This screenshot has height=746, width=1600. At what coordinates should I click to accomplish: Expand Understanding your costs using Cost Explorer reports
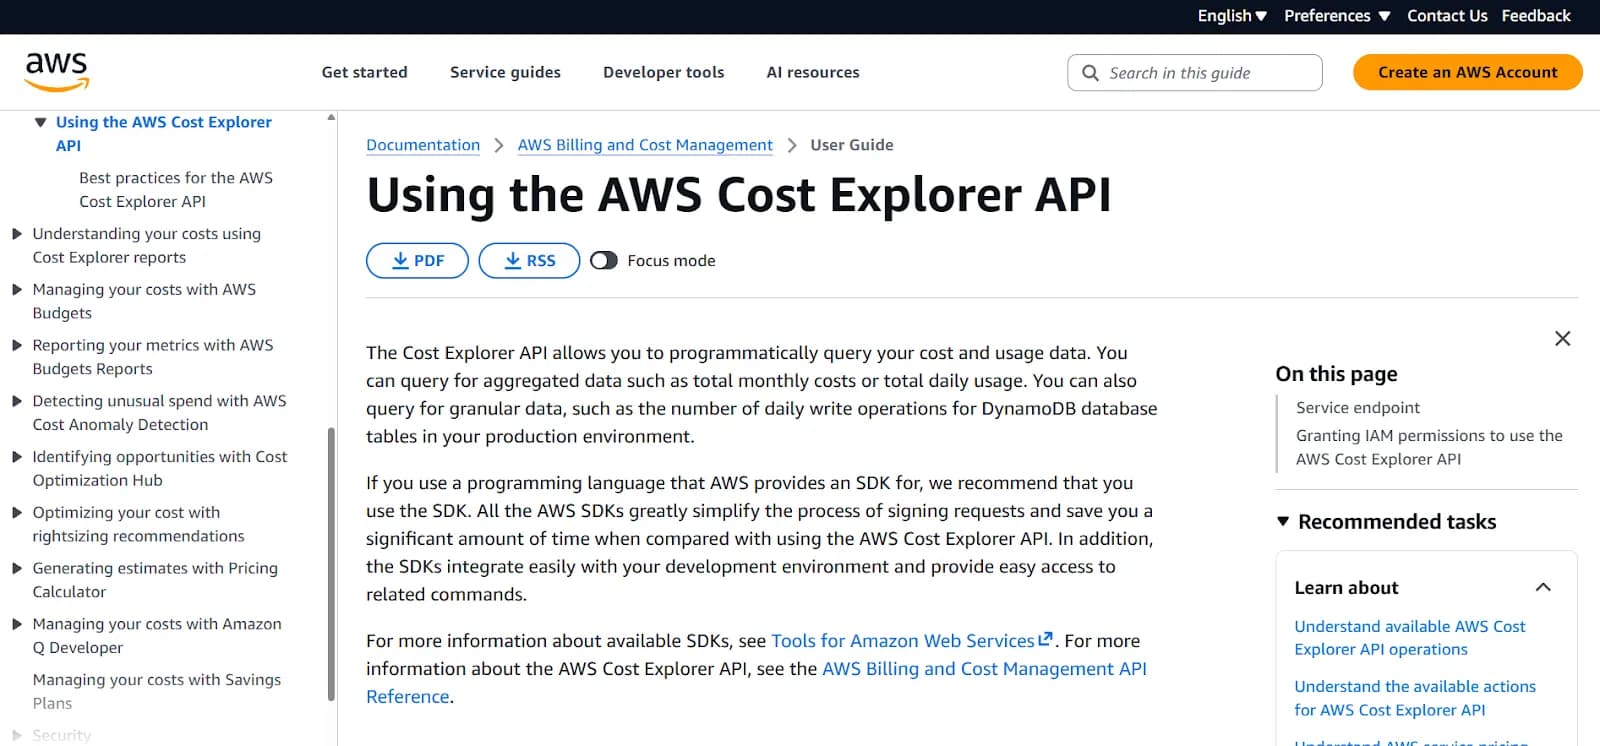[x=17, y=234]
